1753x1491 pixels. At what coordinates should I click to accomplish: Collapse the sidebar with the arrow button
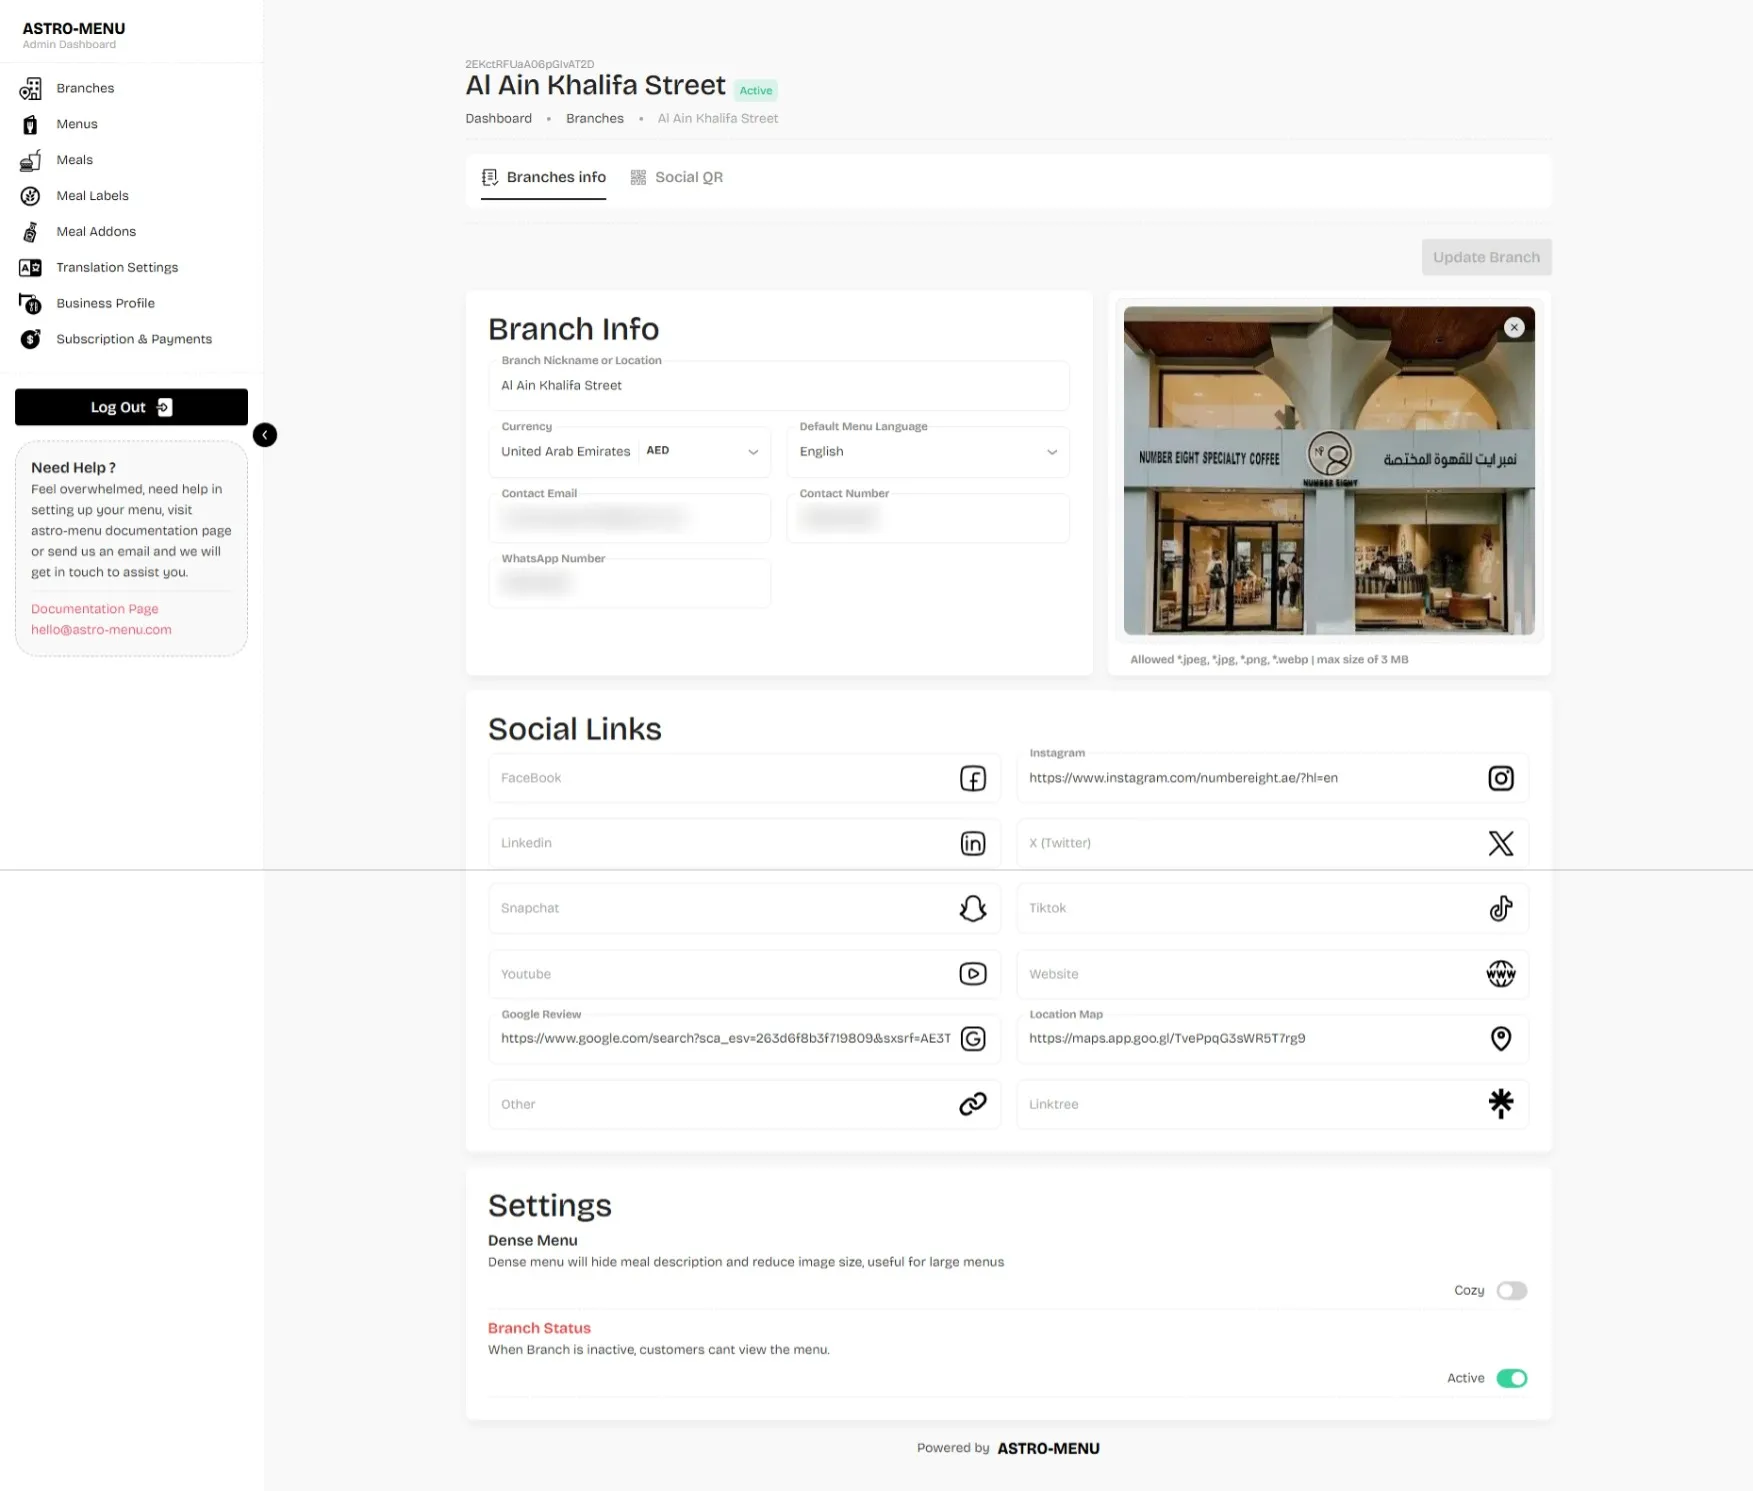click(x=265, y=435)
